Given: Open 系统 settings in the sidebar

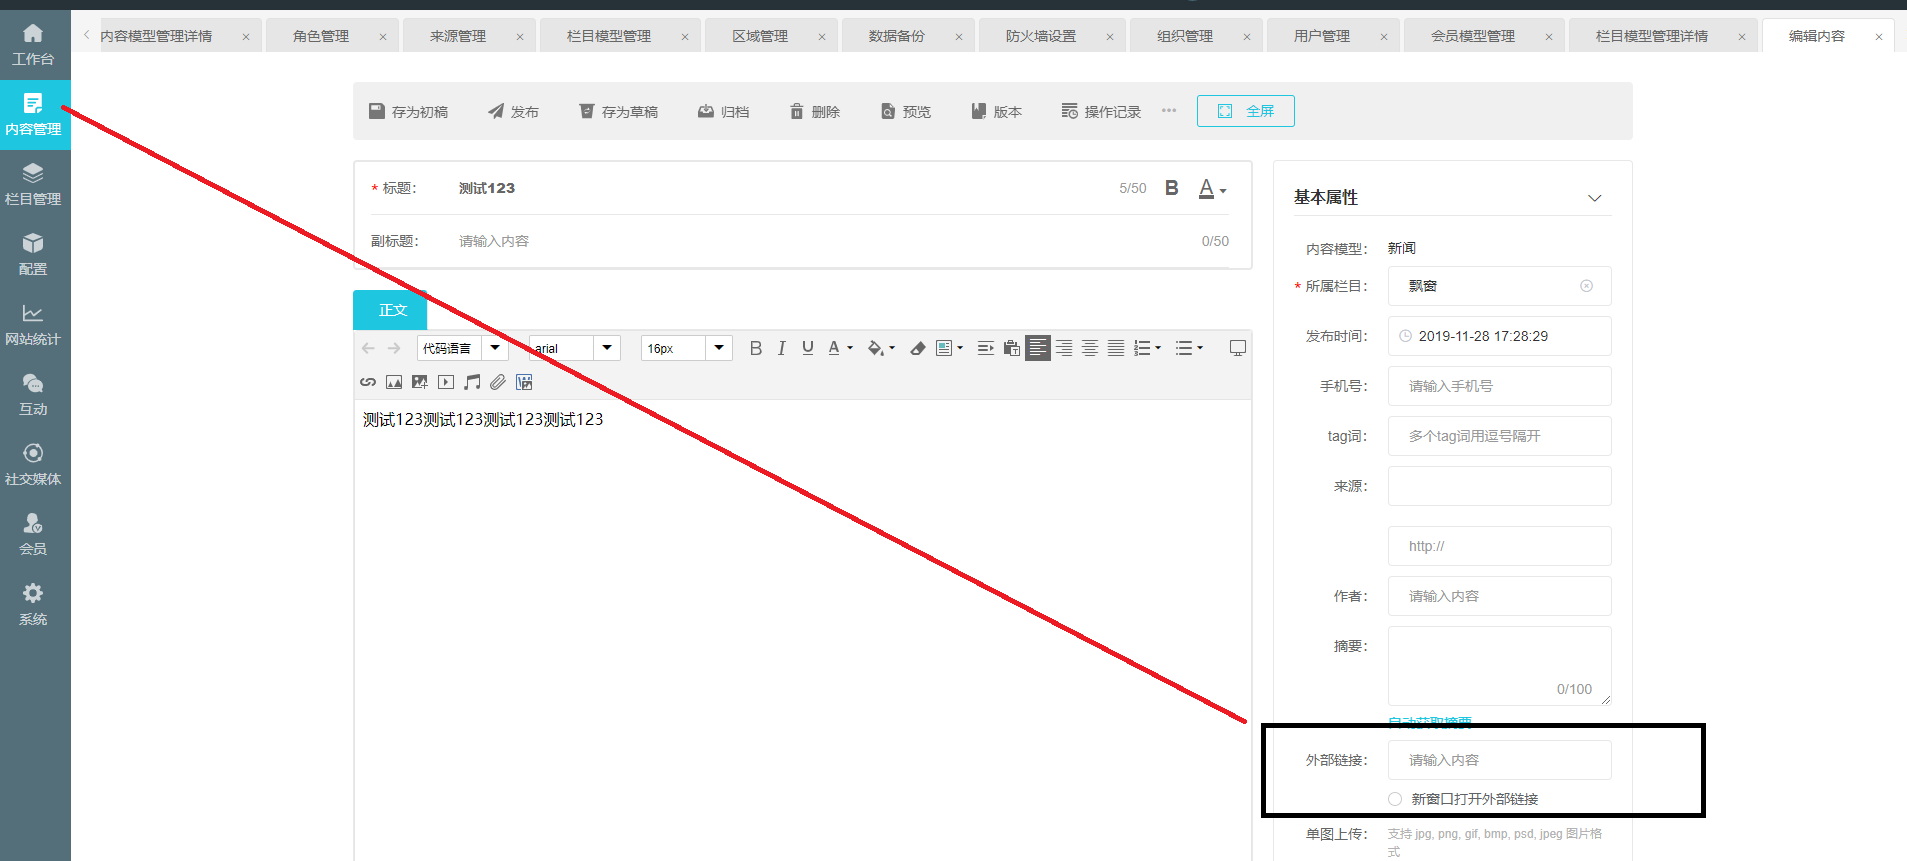Looking at the screenshot, I should click(33, 605).
